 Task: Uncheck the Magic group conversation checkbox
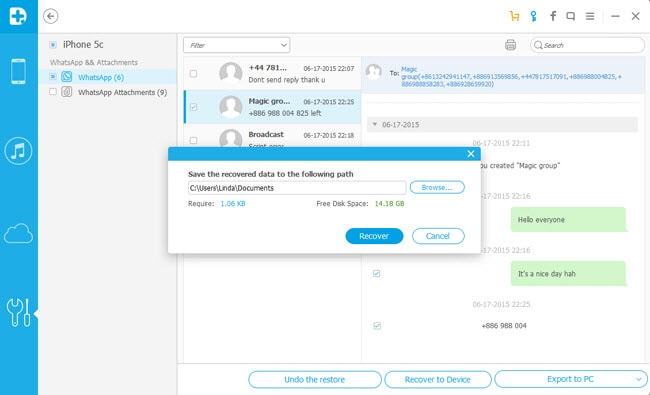click(x=193, y=107)
